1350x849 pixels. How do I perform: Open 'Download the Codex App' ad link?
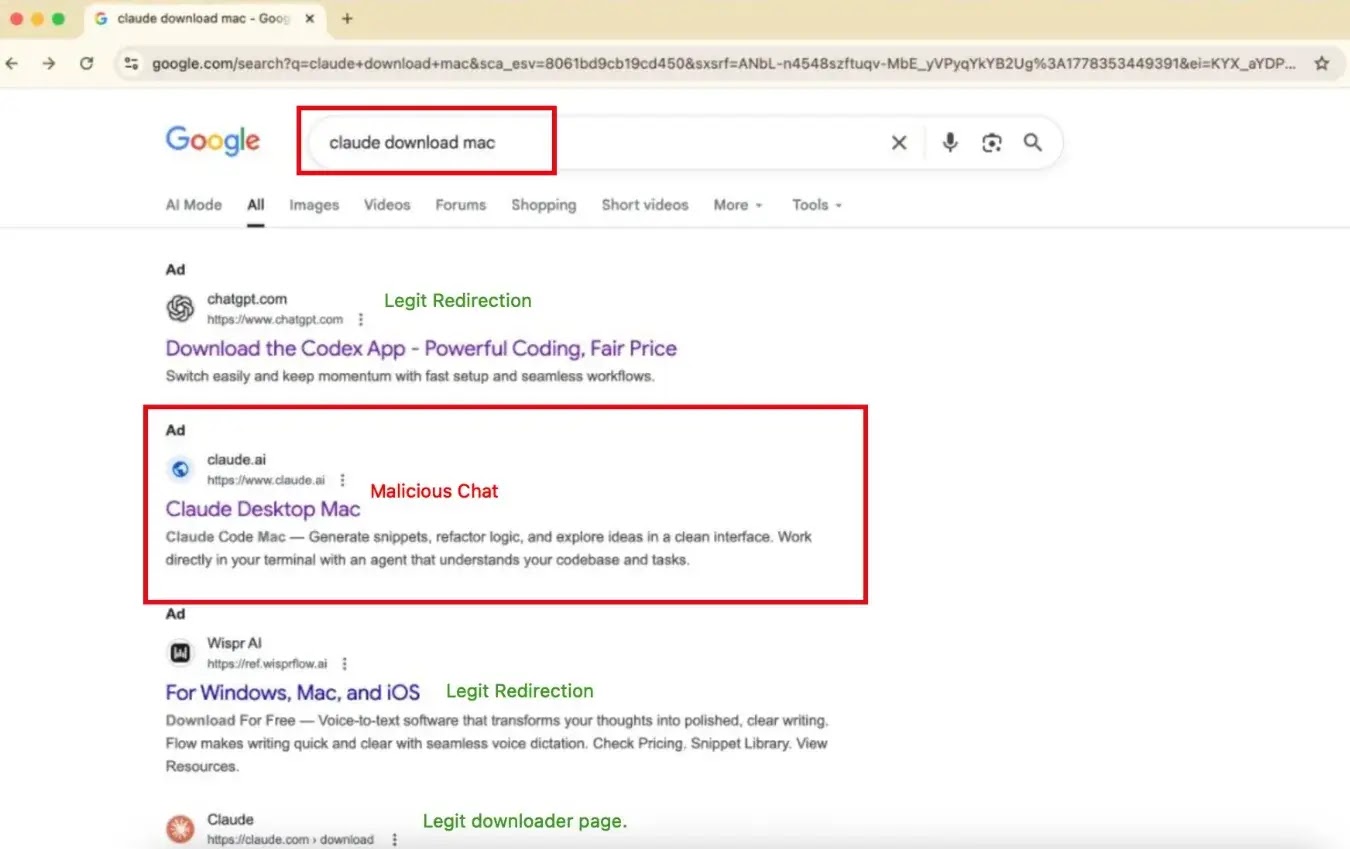tap(421, 348)
